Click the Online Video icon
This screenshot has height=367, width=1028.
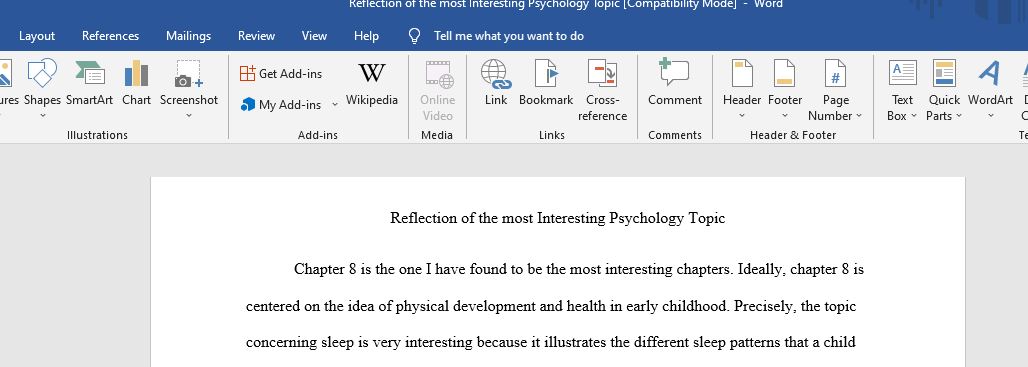coord(438,74)
